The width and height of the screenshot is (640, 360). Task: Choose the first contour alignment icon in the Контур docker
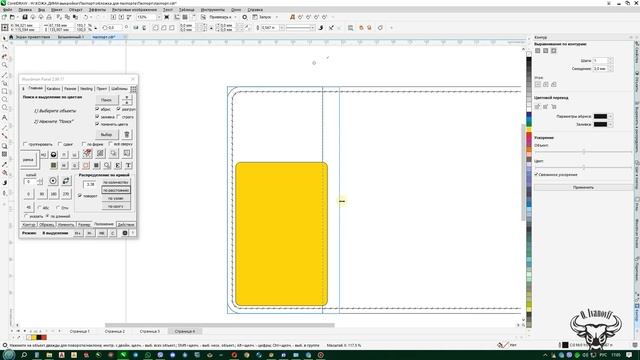pos(538,51)
